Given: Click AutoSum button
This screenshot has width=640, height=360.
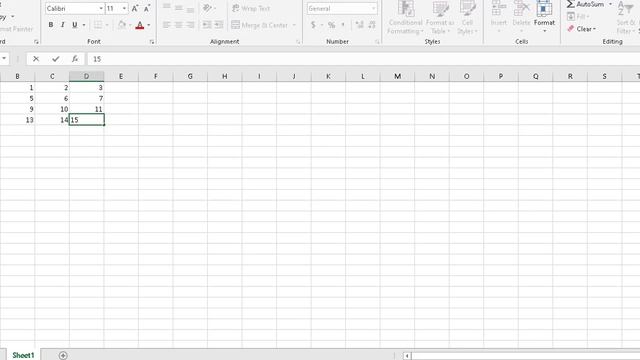Looking at the screenshot, I should (x=585, y=4).
